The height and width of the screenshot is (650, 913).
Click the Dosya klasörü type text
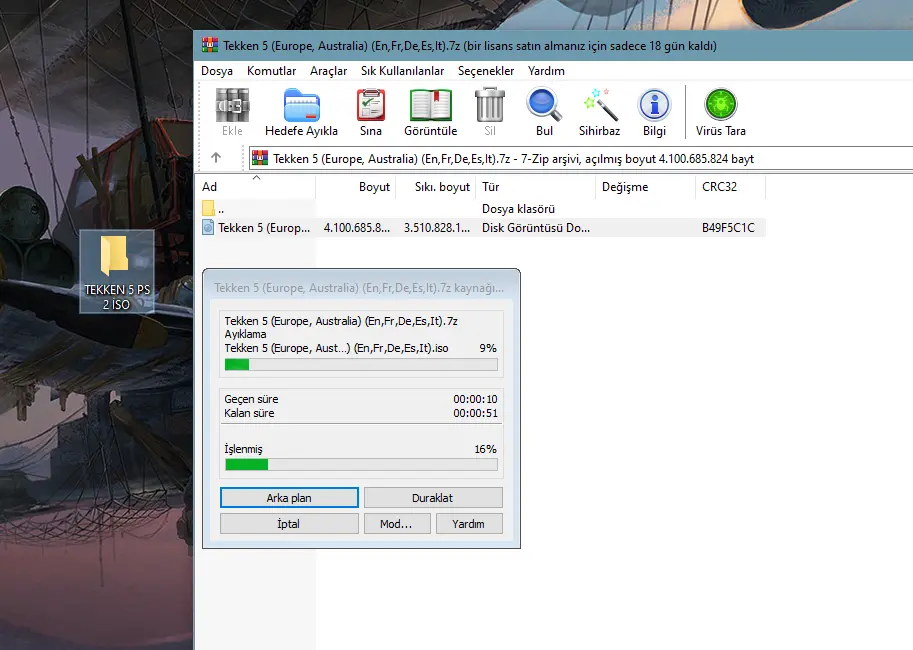tap(518, 209)
